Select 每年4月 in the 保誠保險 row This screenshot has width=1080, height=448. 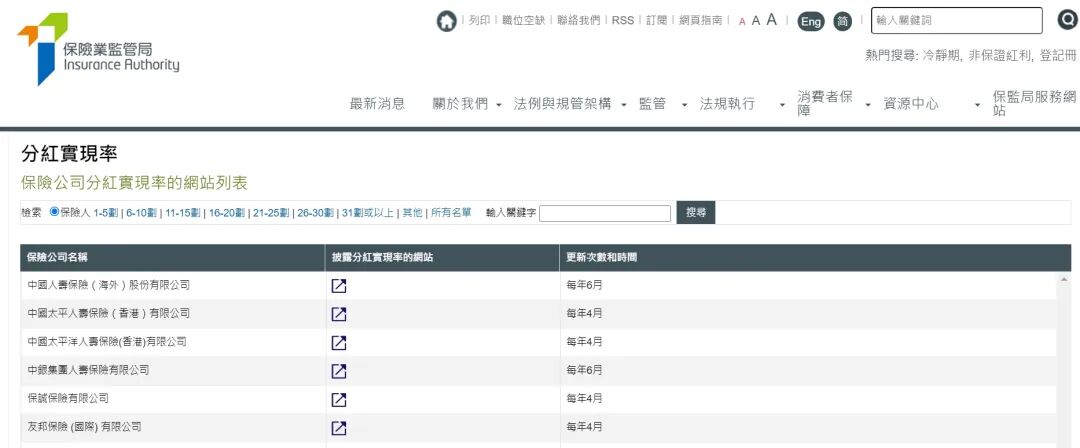[x=584, y=398]
